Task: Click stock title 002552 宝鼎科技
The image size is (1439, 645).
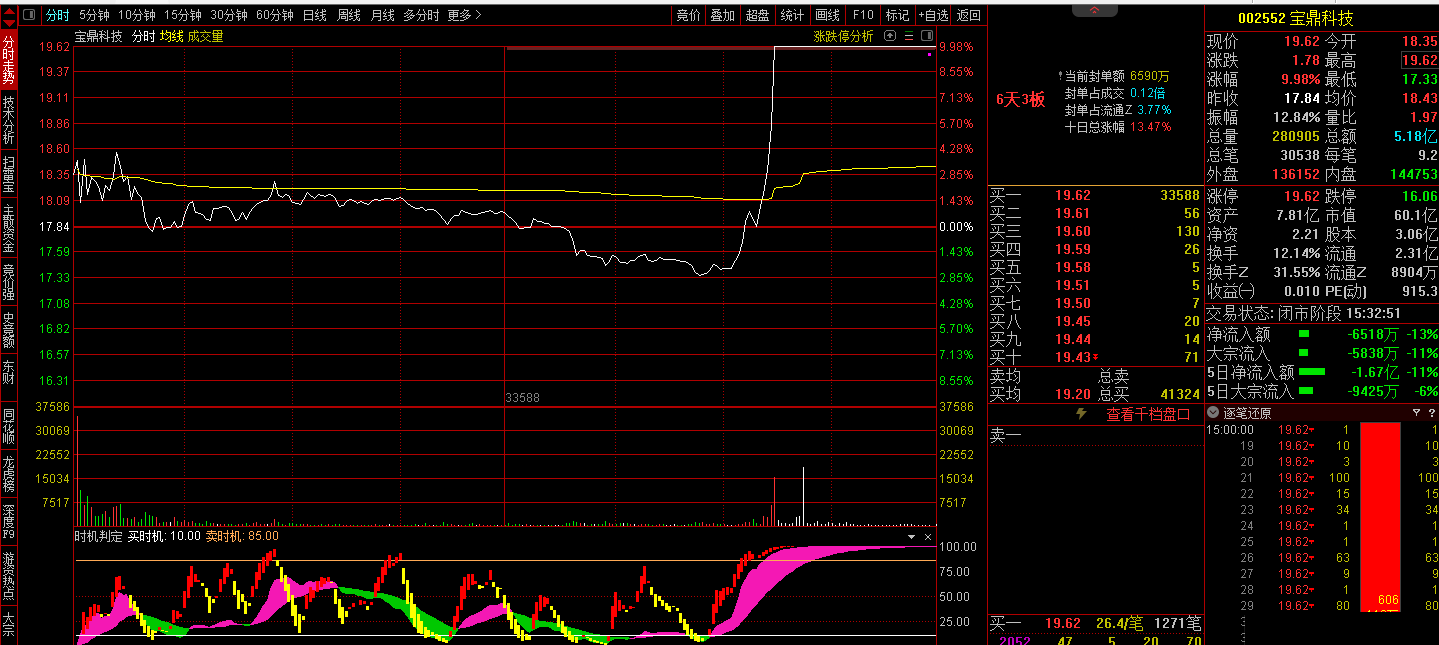Action: tap(1295, 18)
